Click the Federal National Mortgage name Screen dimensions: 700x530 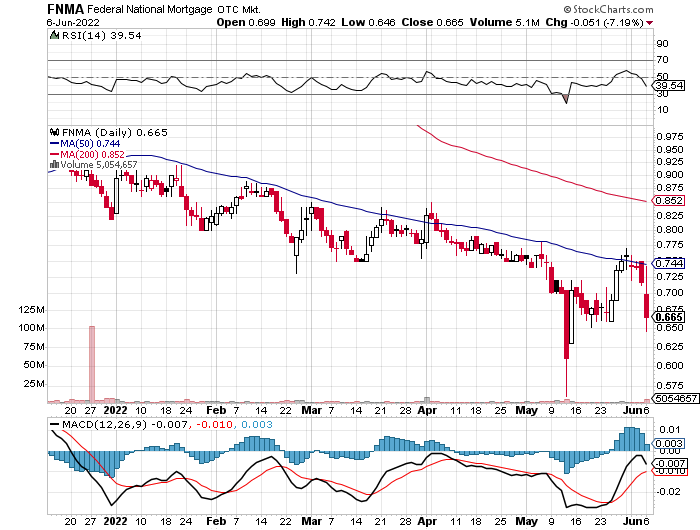pos(150,9)
